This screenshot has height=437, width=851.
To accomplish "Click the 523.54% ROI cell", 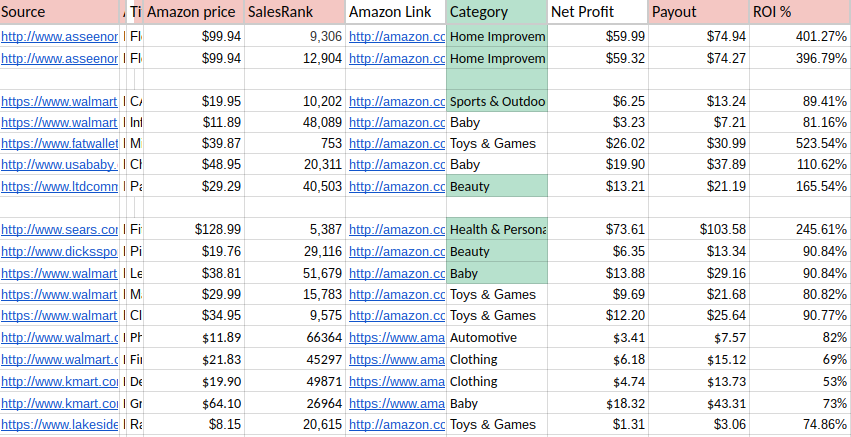I will pyautogui.click(x=800, y=143).
